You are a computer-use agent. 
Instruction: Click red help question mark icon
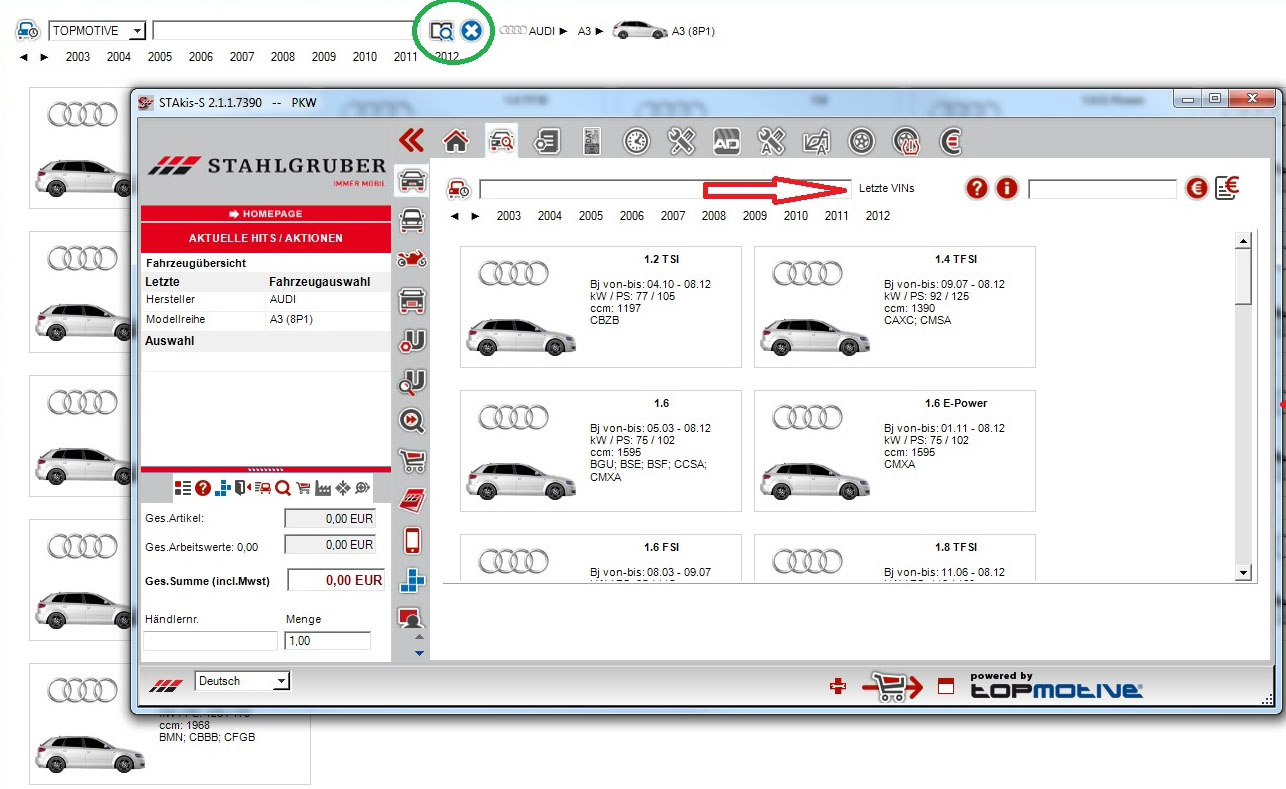[x=976, y=188]
